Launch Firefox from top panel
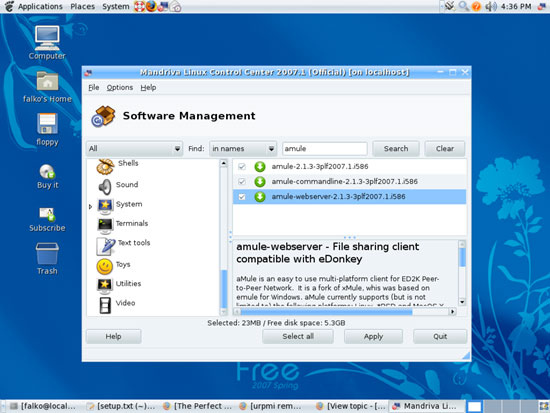This screenshot has width=550, height=413. 151,6
